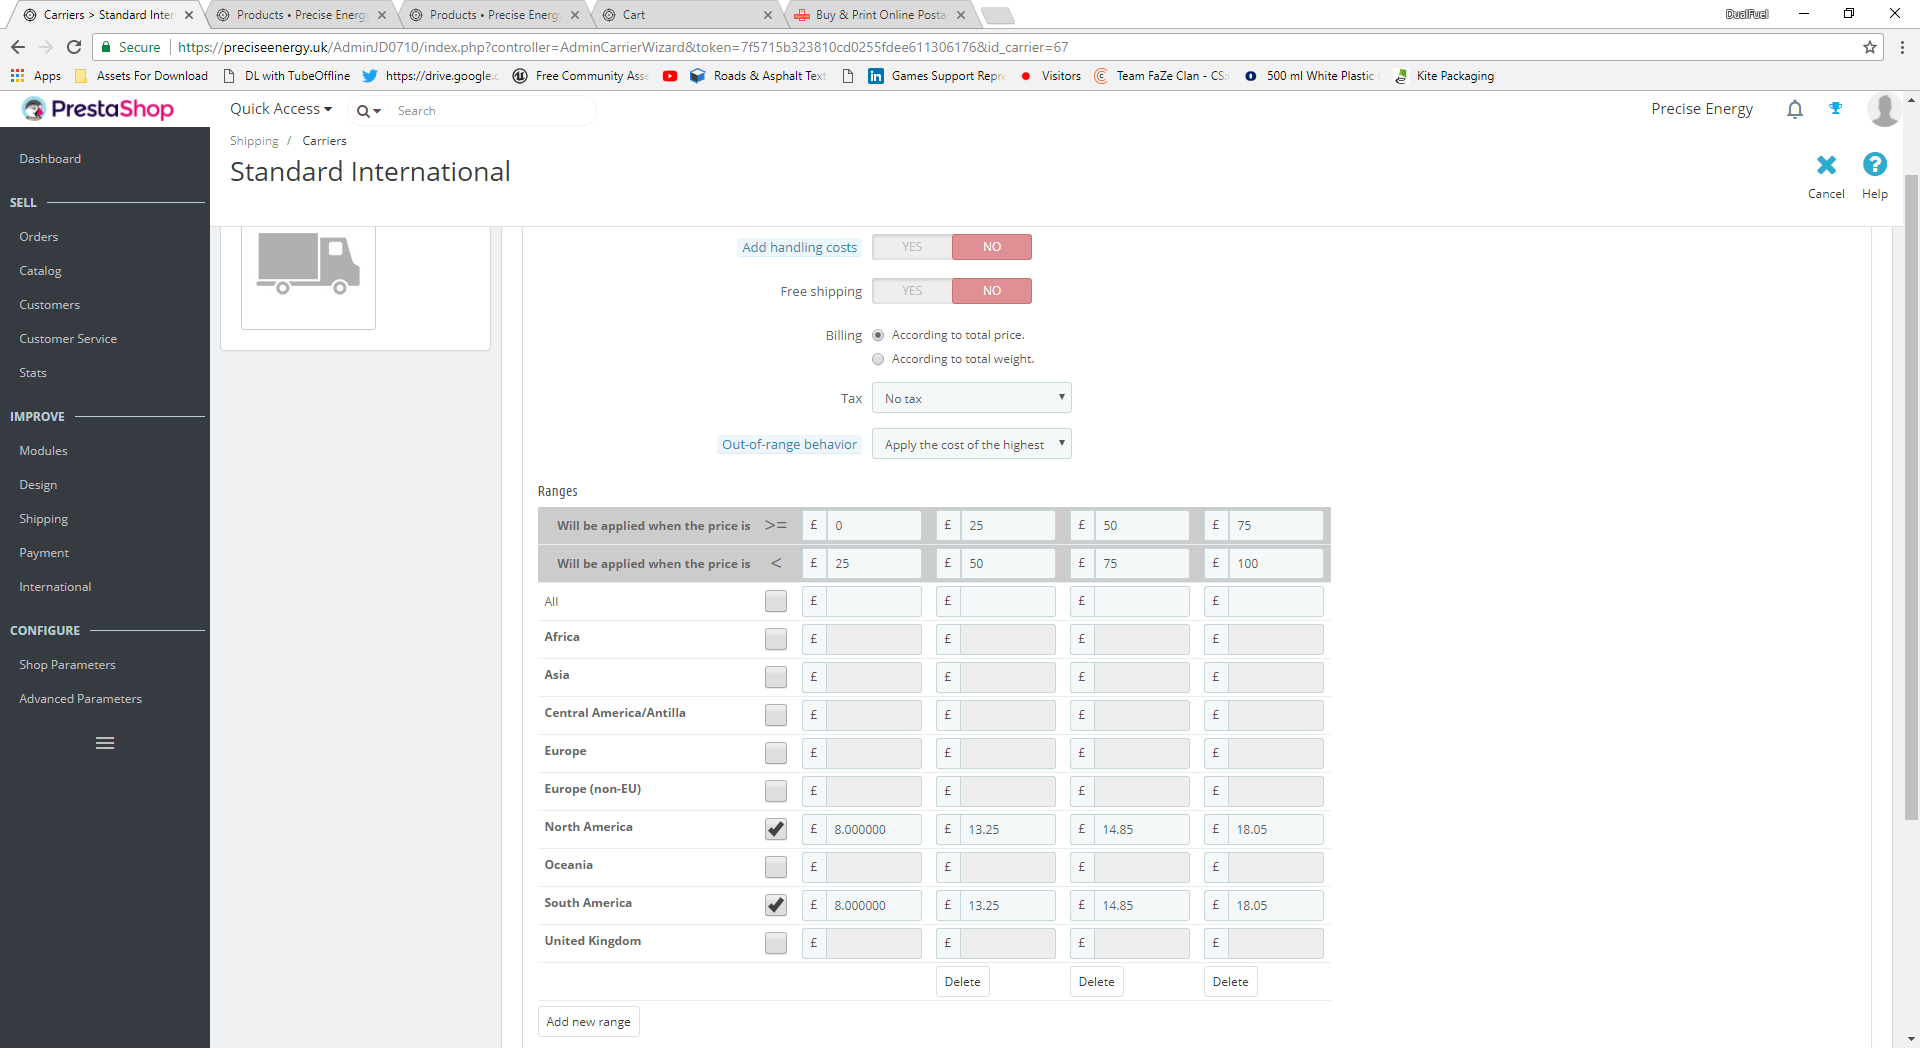Open the notifications bell
Viewport: 1920px width, 1048px height.
1795,109
